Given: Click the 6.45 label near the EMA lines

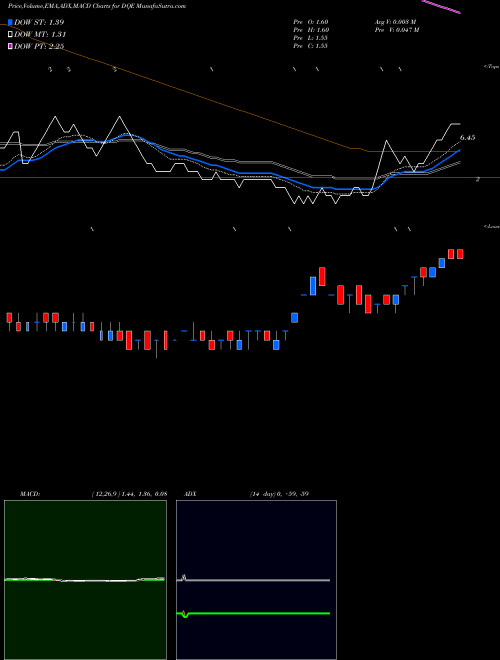Looking at the screenshot, I should 467,138.
